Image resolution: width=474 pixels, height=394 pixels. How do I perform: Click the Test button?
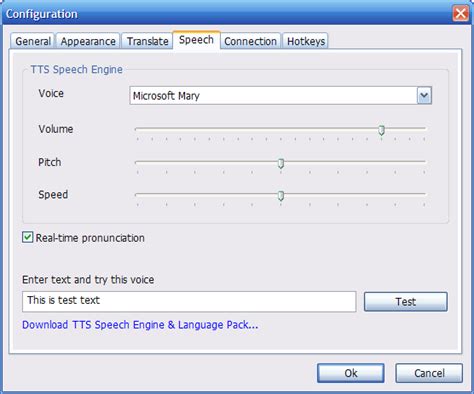click(x=406, y=302)
